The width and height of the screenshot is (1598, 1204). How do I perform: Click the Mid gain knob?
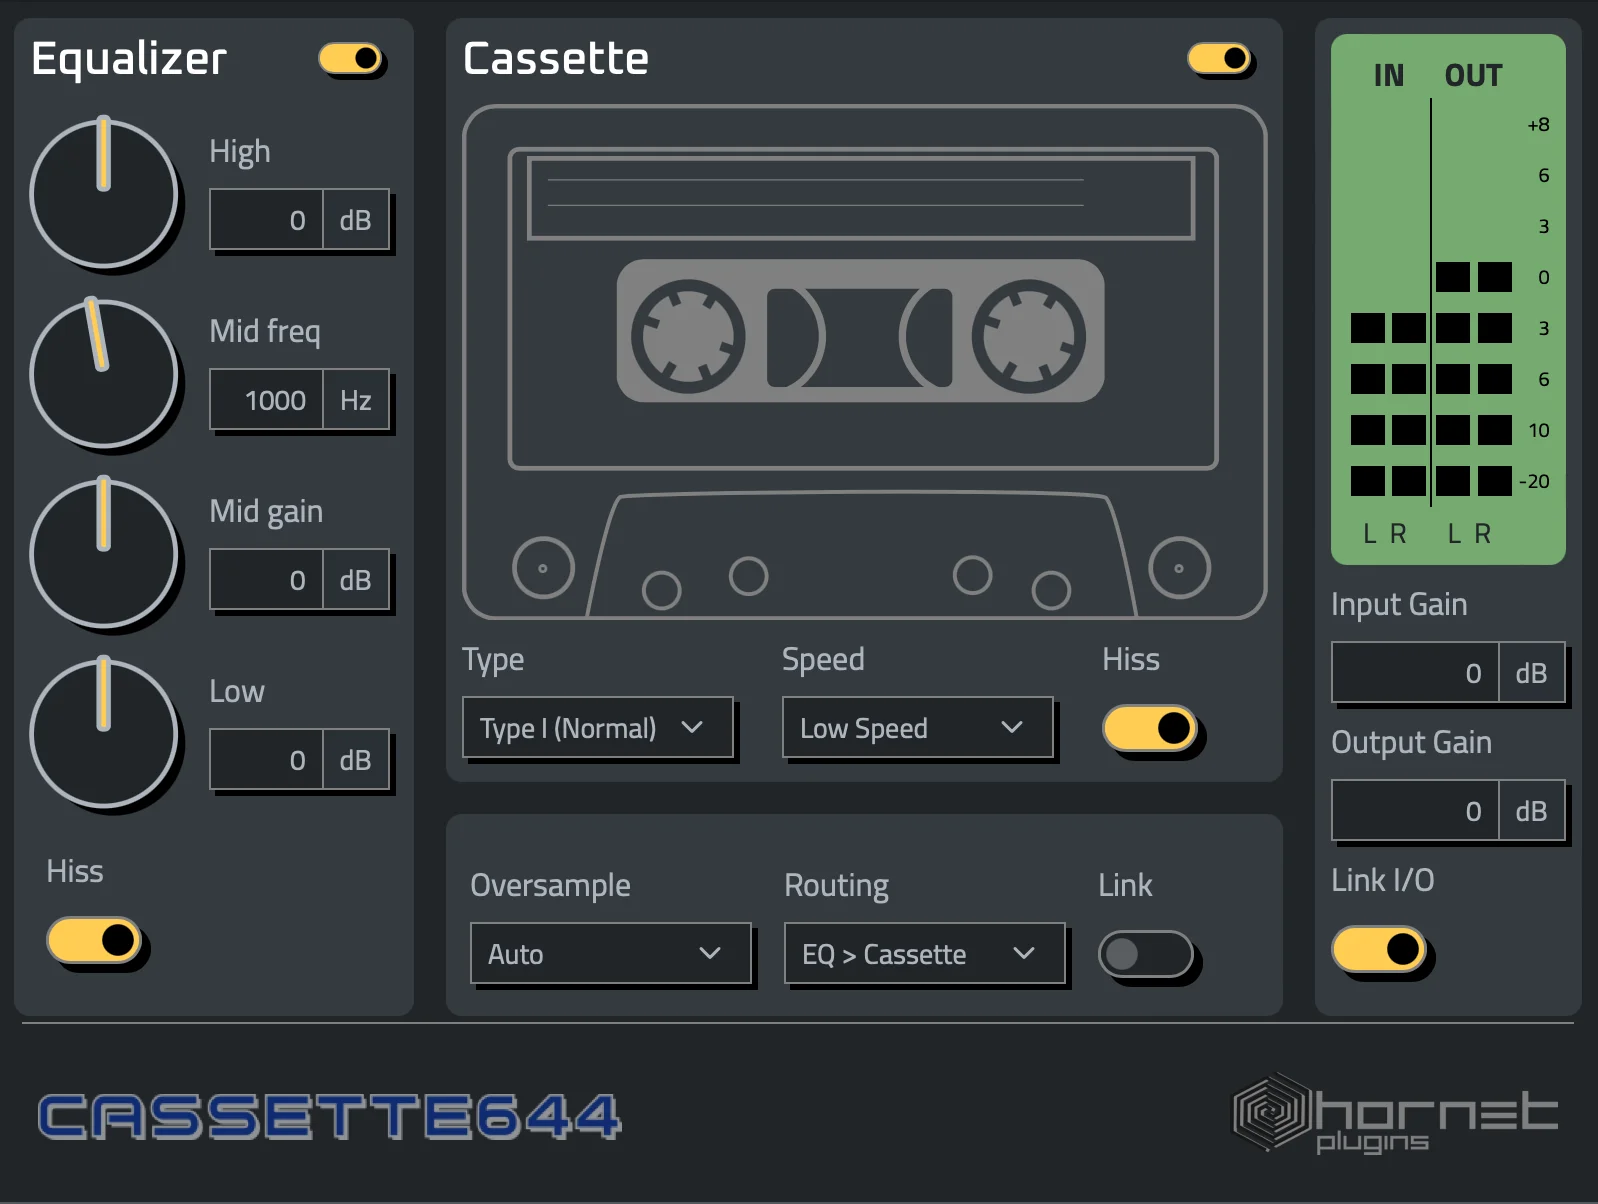coord(104,554)
